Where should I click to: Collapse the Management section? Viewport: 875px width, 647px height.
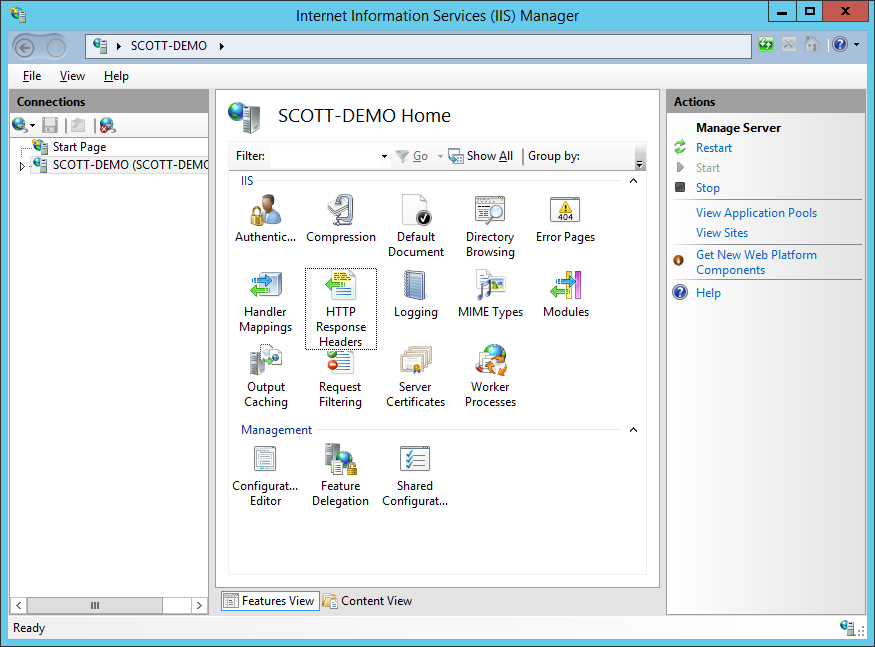click(x=633, y=429)
